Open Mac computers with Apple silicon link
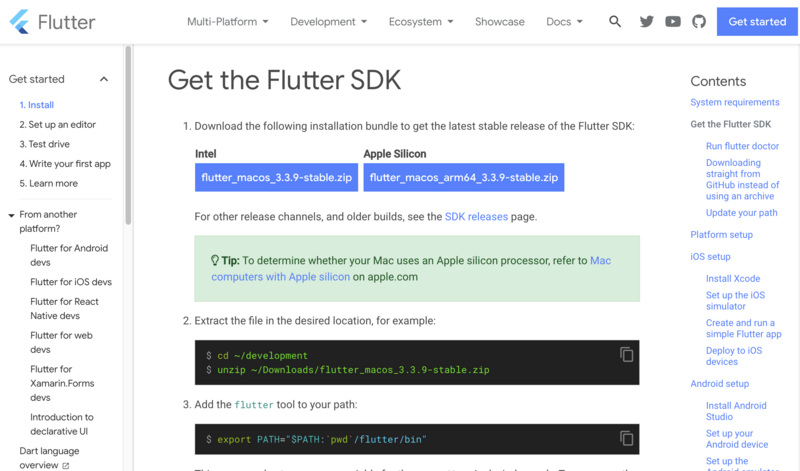 411,268
